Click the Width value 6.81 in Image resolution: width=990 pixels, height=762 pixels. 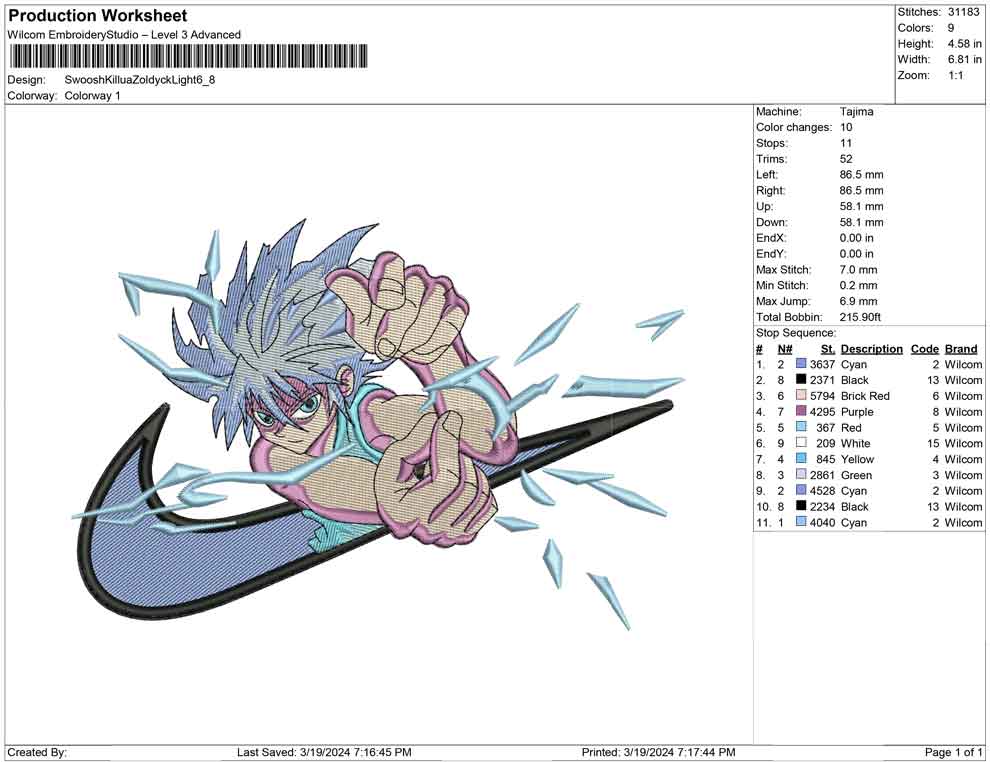pyautogui.click(x=964, y=59)
